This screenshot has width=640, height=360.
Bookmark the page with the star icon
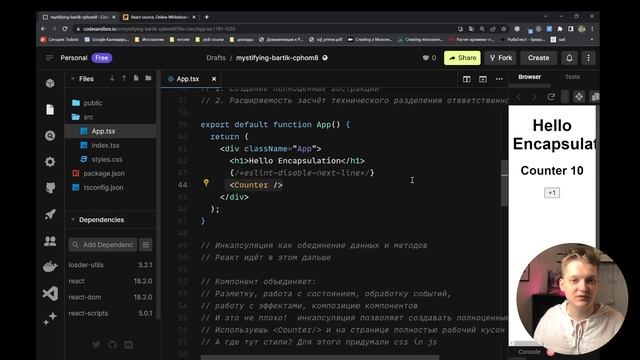point(504,29)
